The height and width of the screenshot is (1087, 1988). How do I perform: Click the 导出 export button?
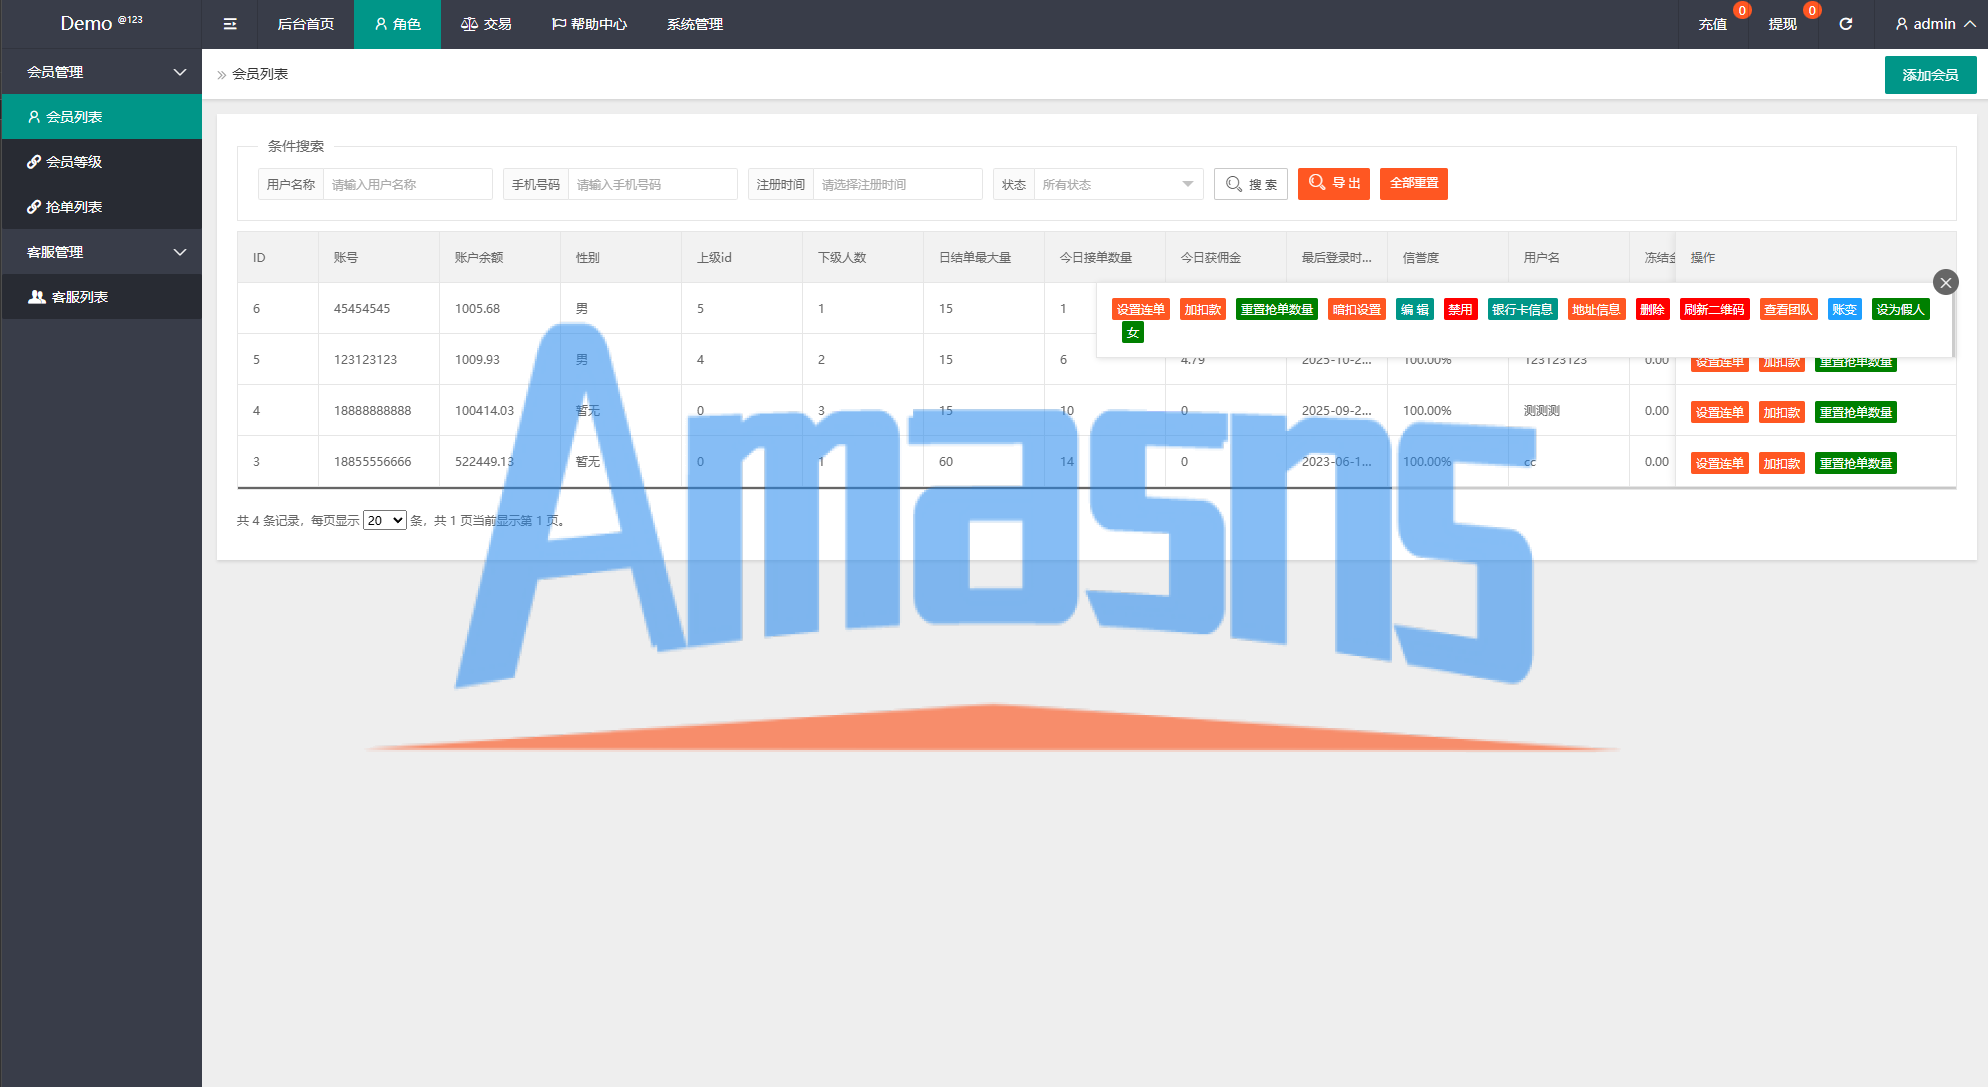pyautogui.click(x=1333, y=183)
